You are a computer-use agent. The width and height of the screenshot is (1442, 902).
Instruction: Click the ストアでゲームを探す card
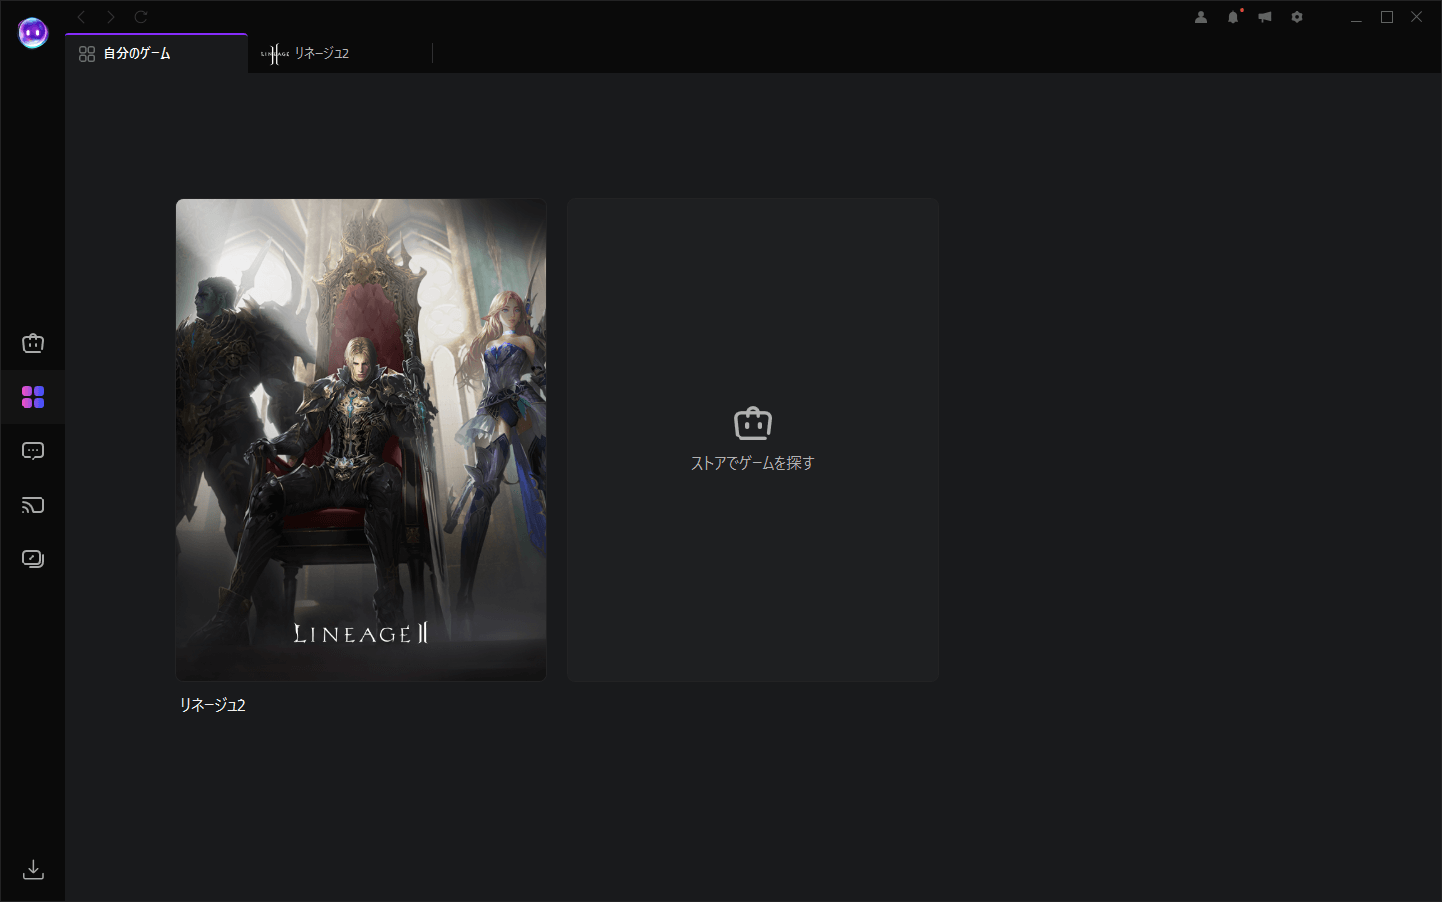tap(752, 440)
